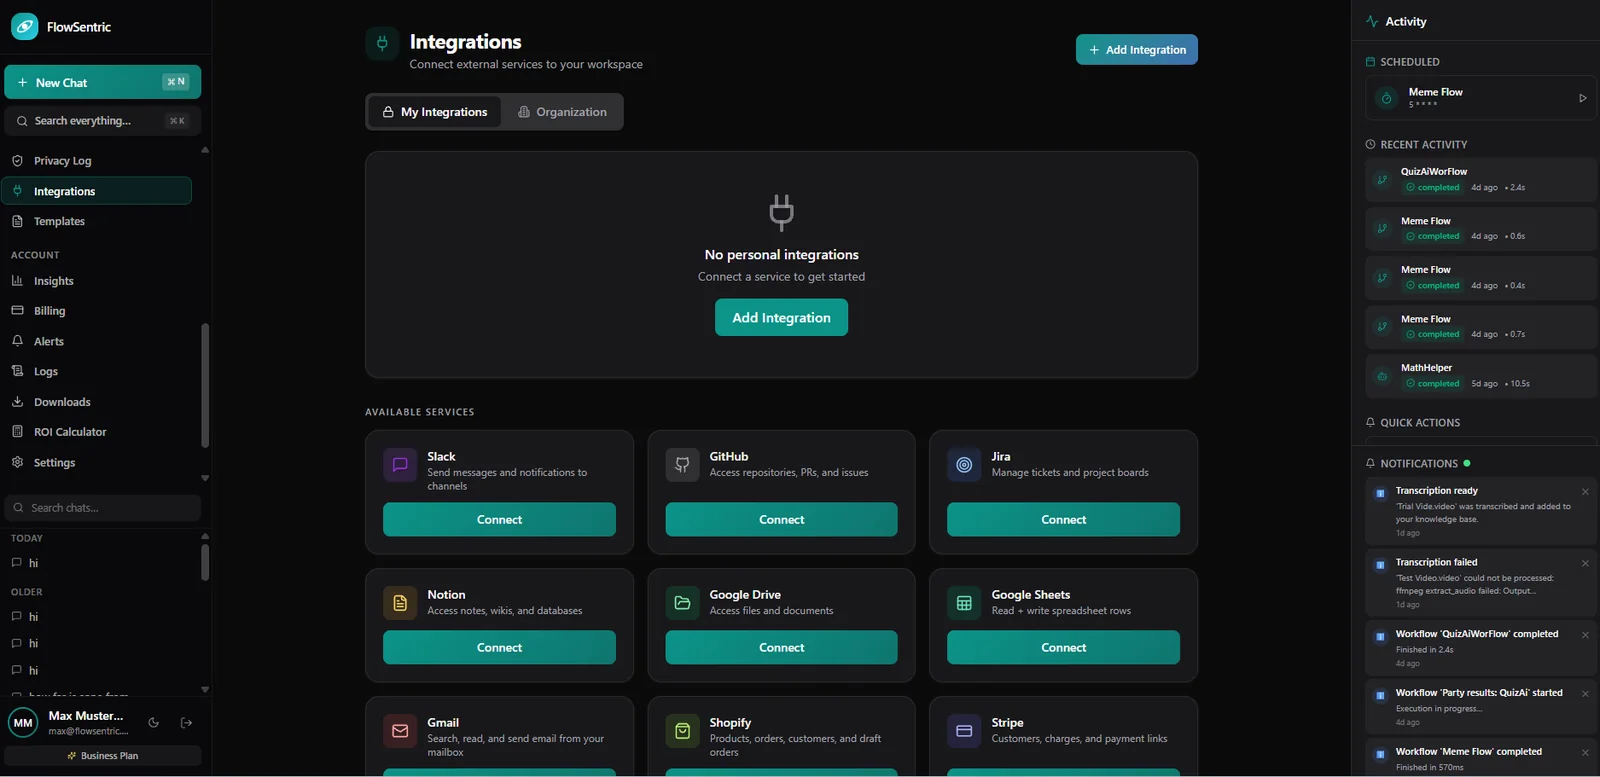Click the sidebar navigation scrollbar
The height and width of the screenshot is (777, 1600).
205,385
